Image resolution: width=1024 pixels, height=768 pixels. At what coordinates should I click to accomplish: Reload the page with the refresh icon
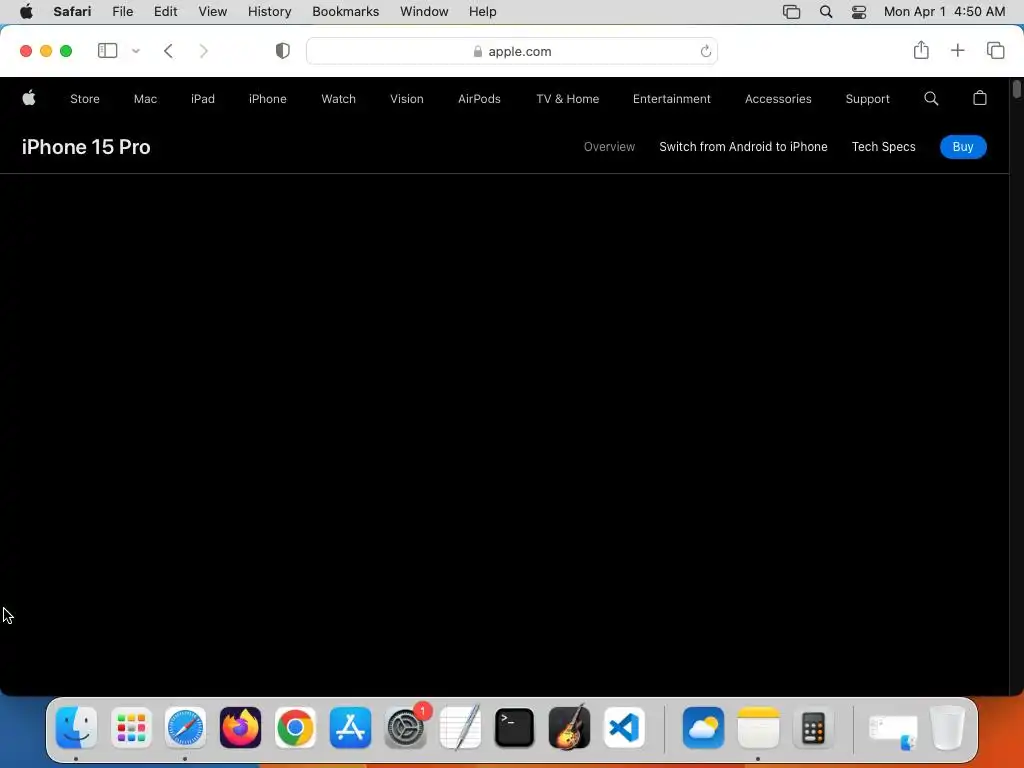tap(705, 51)
